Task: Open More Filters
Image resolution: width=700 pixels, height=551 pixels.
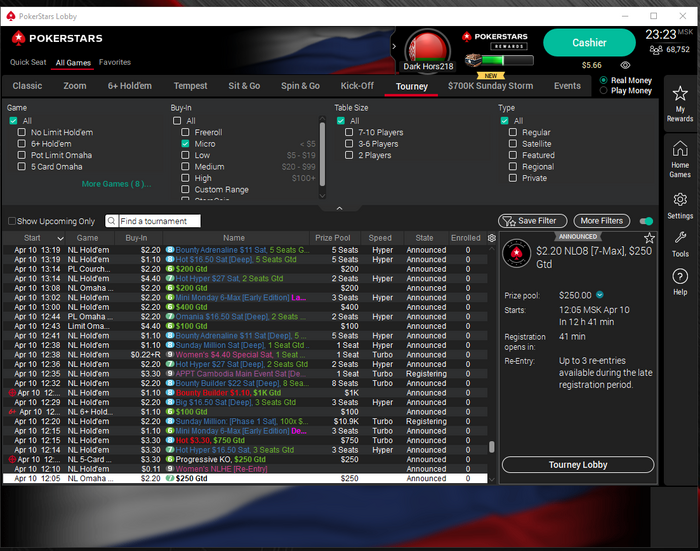Action: 601,221
